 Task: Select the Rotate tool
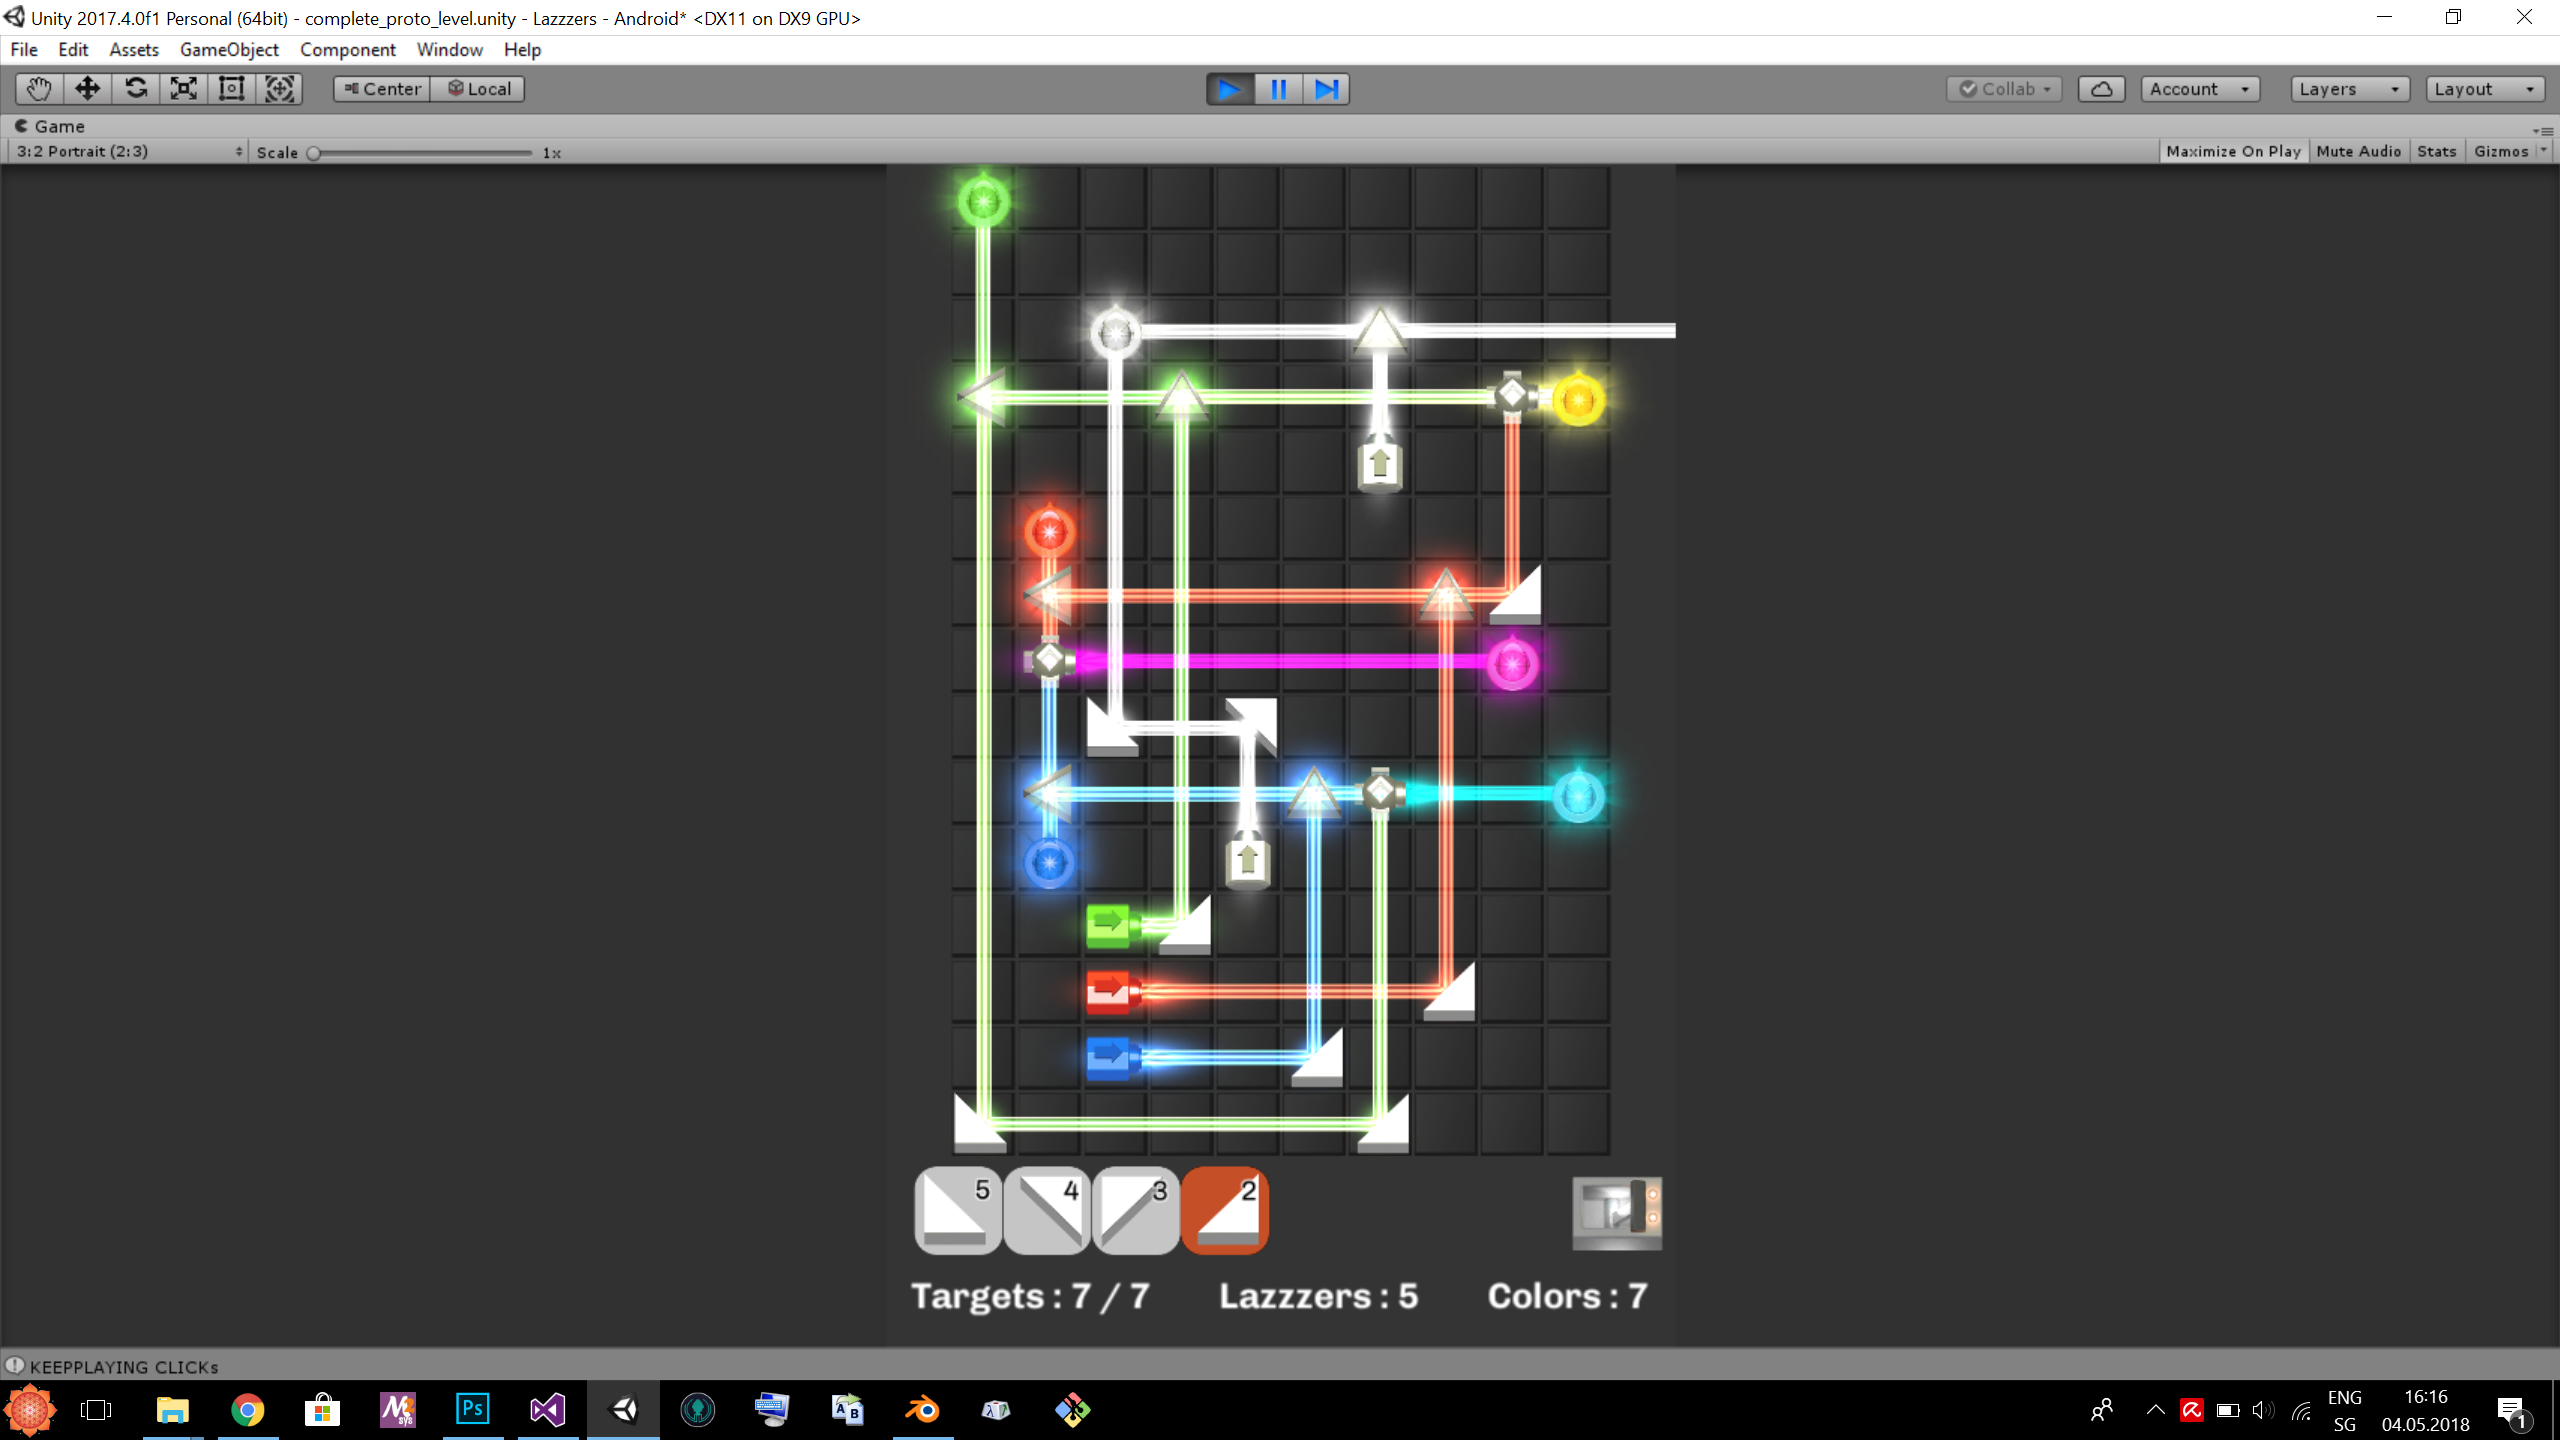coord(136,89)
